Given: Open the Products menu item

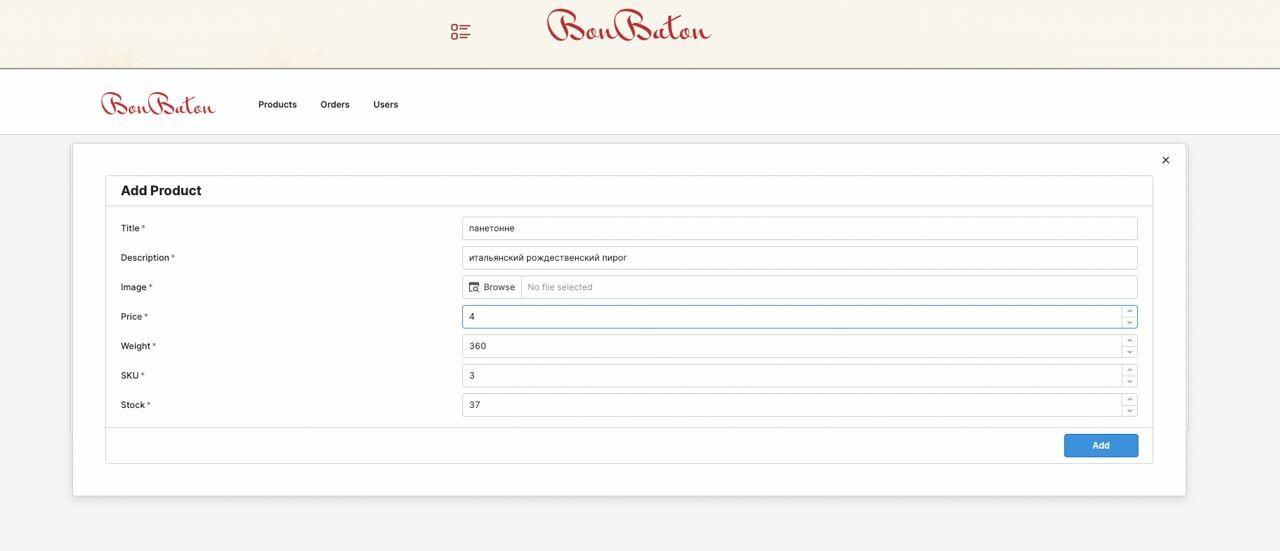Looking at the screenshot, I should [277, 104].
